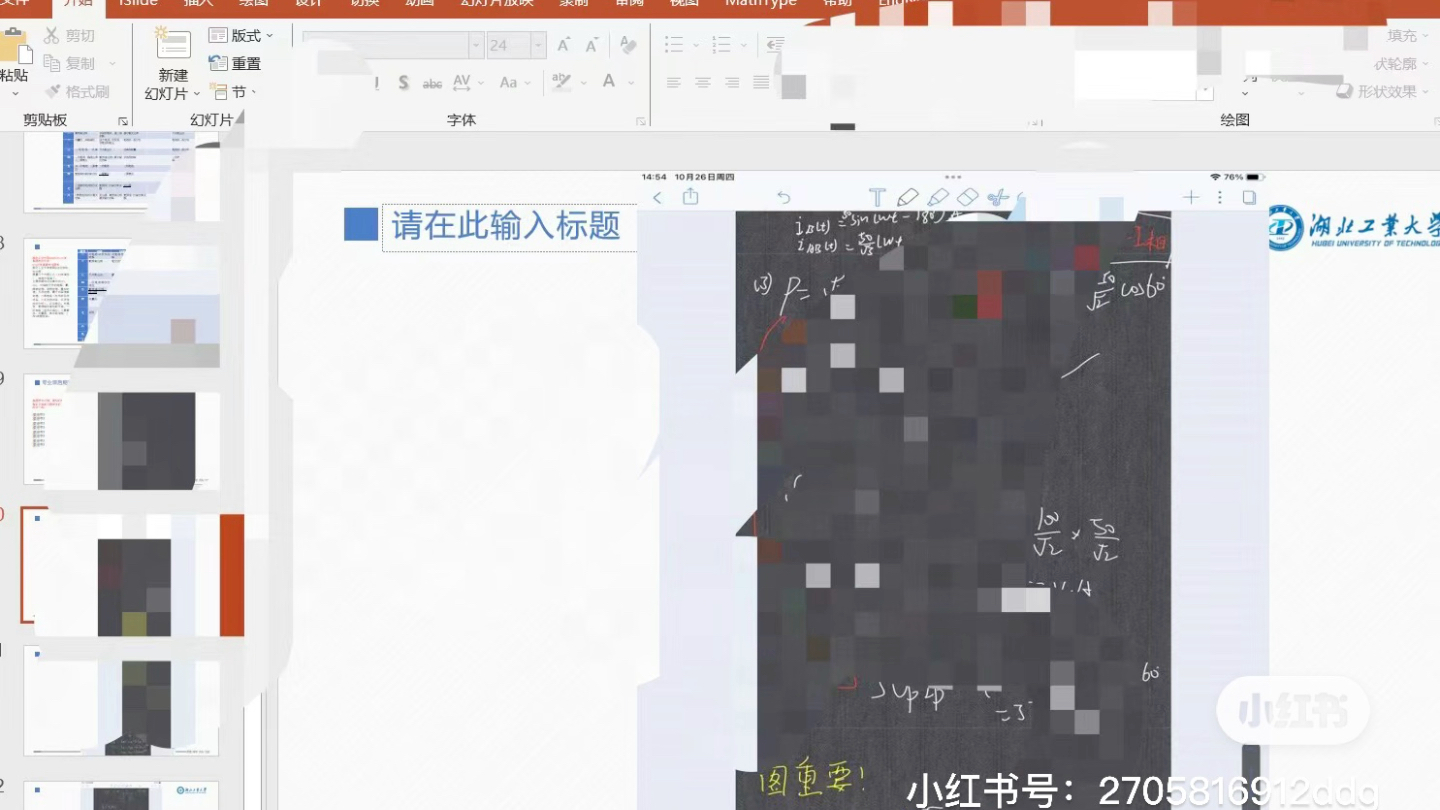Select the eraser tool in the notes toolbar
This screenshot has width=1440, height=810.
pyautogui.click(x=967, y=197)
